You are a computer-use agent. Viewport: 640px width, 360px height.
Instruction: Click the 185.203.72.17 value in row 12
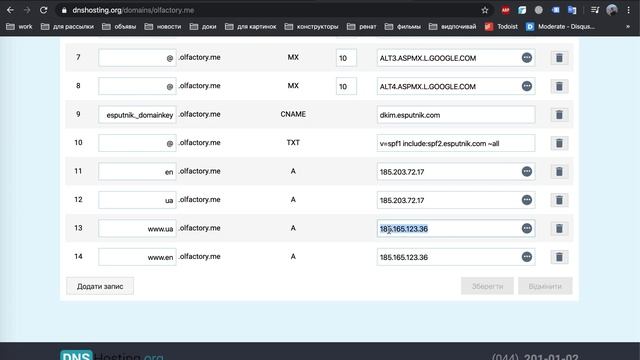(x=402, y=200)
